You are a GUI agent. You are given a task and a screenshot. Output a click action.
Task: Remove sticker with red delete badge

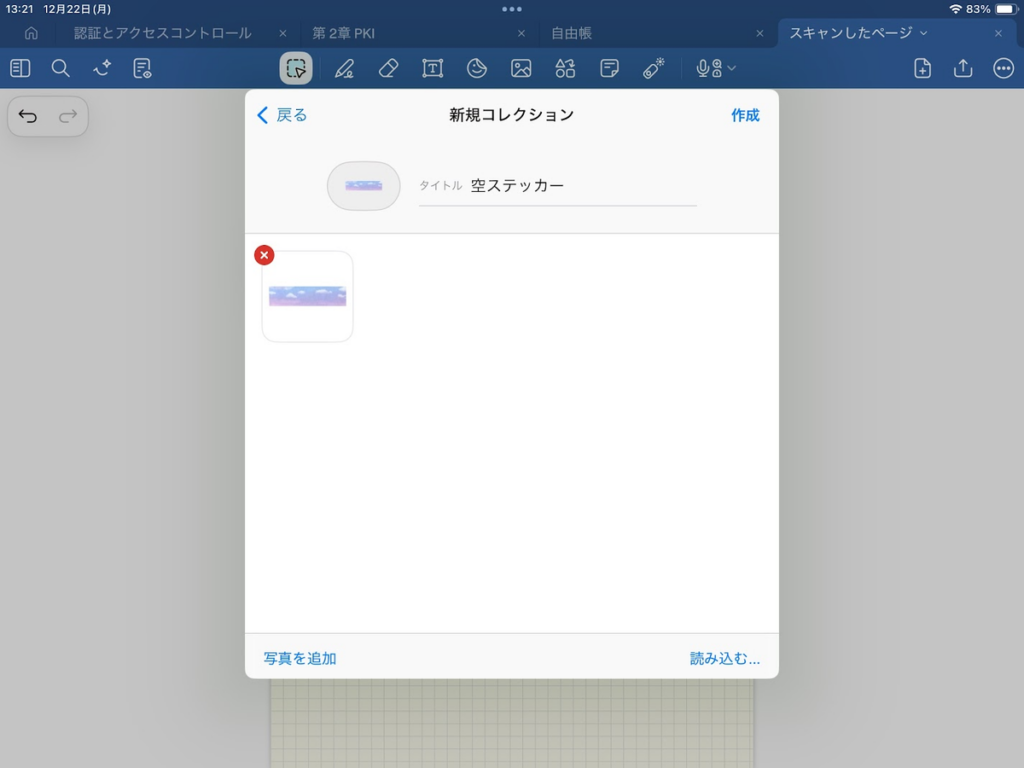tap(264, 255)
